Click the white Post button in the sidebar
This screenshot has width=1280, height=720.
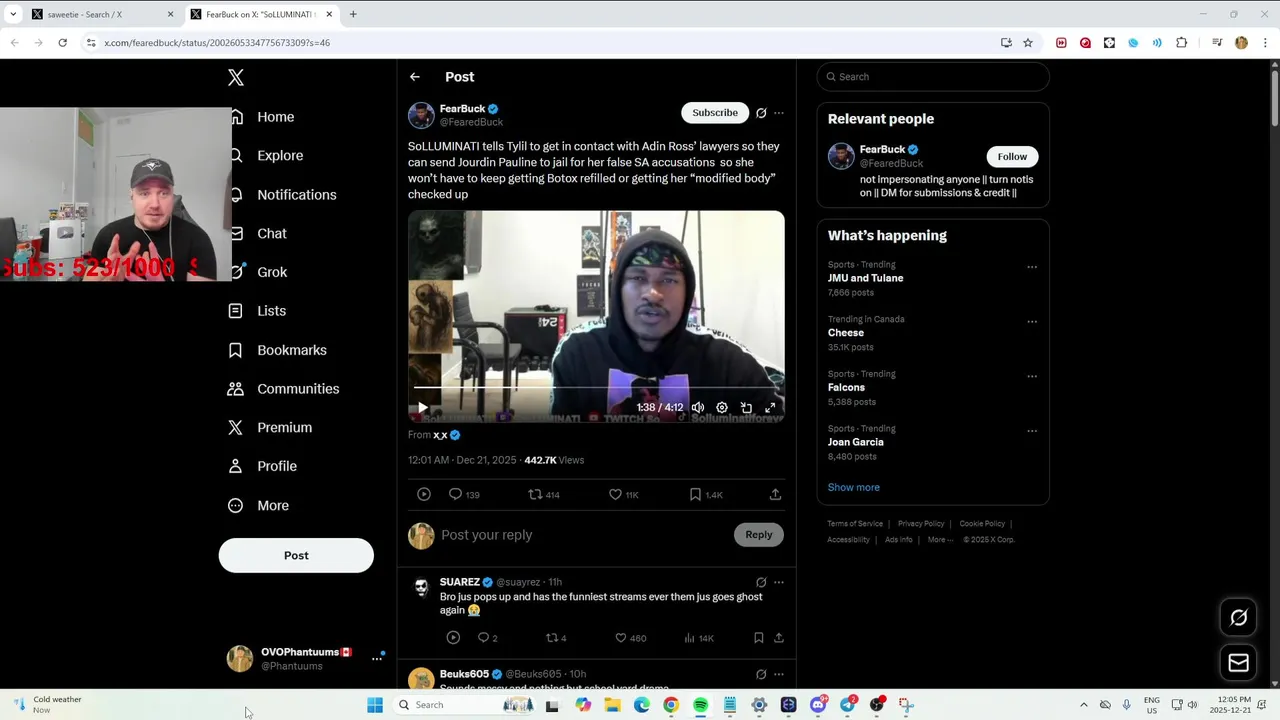pos(296,556)
